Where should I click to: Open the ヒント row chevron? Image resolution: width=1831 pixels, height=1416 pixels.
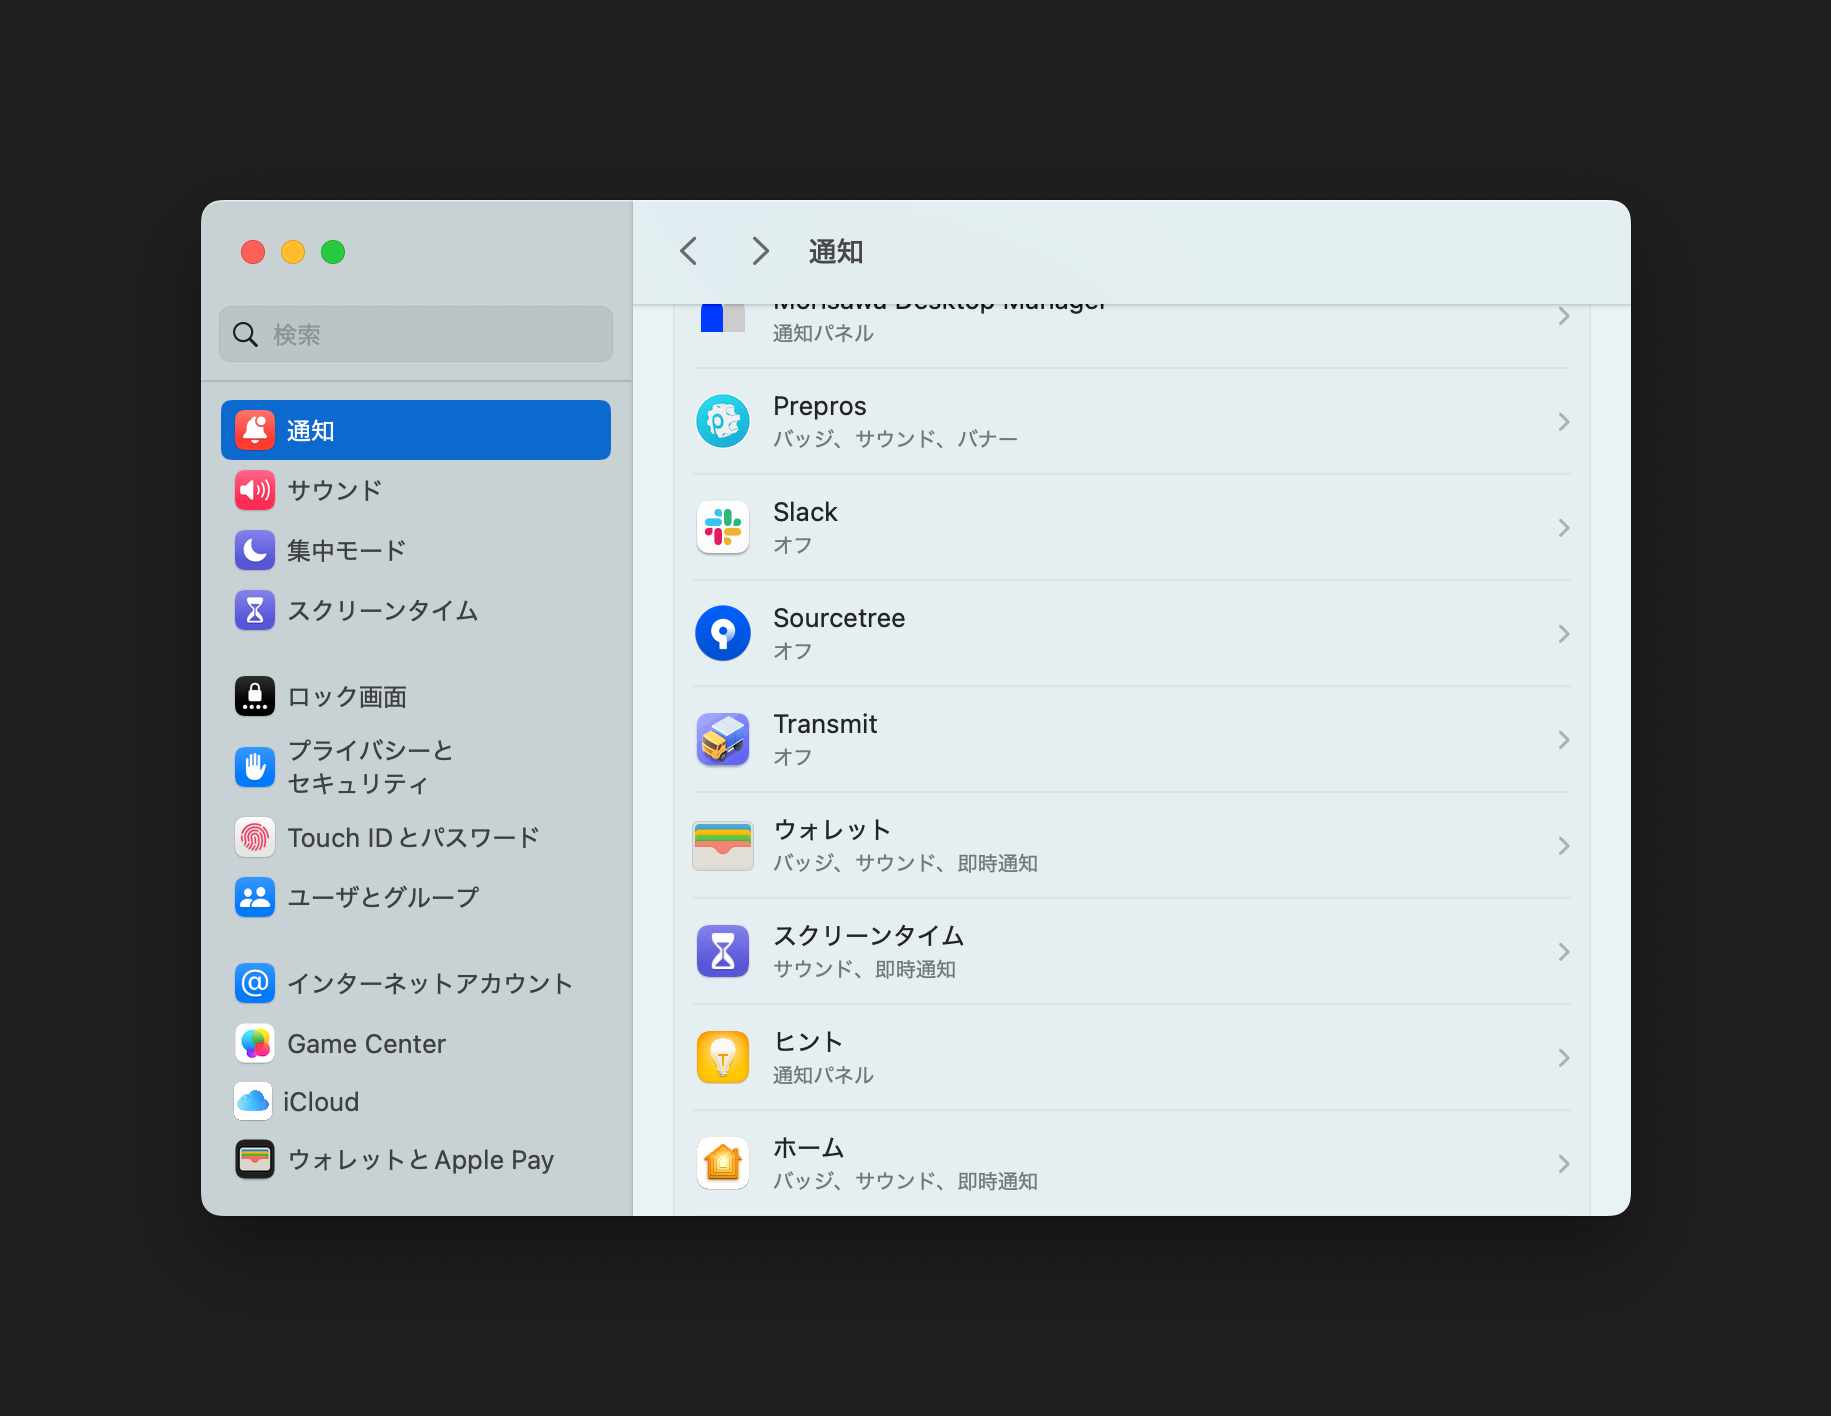click(1564, 1058)
